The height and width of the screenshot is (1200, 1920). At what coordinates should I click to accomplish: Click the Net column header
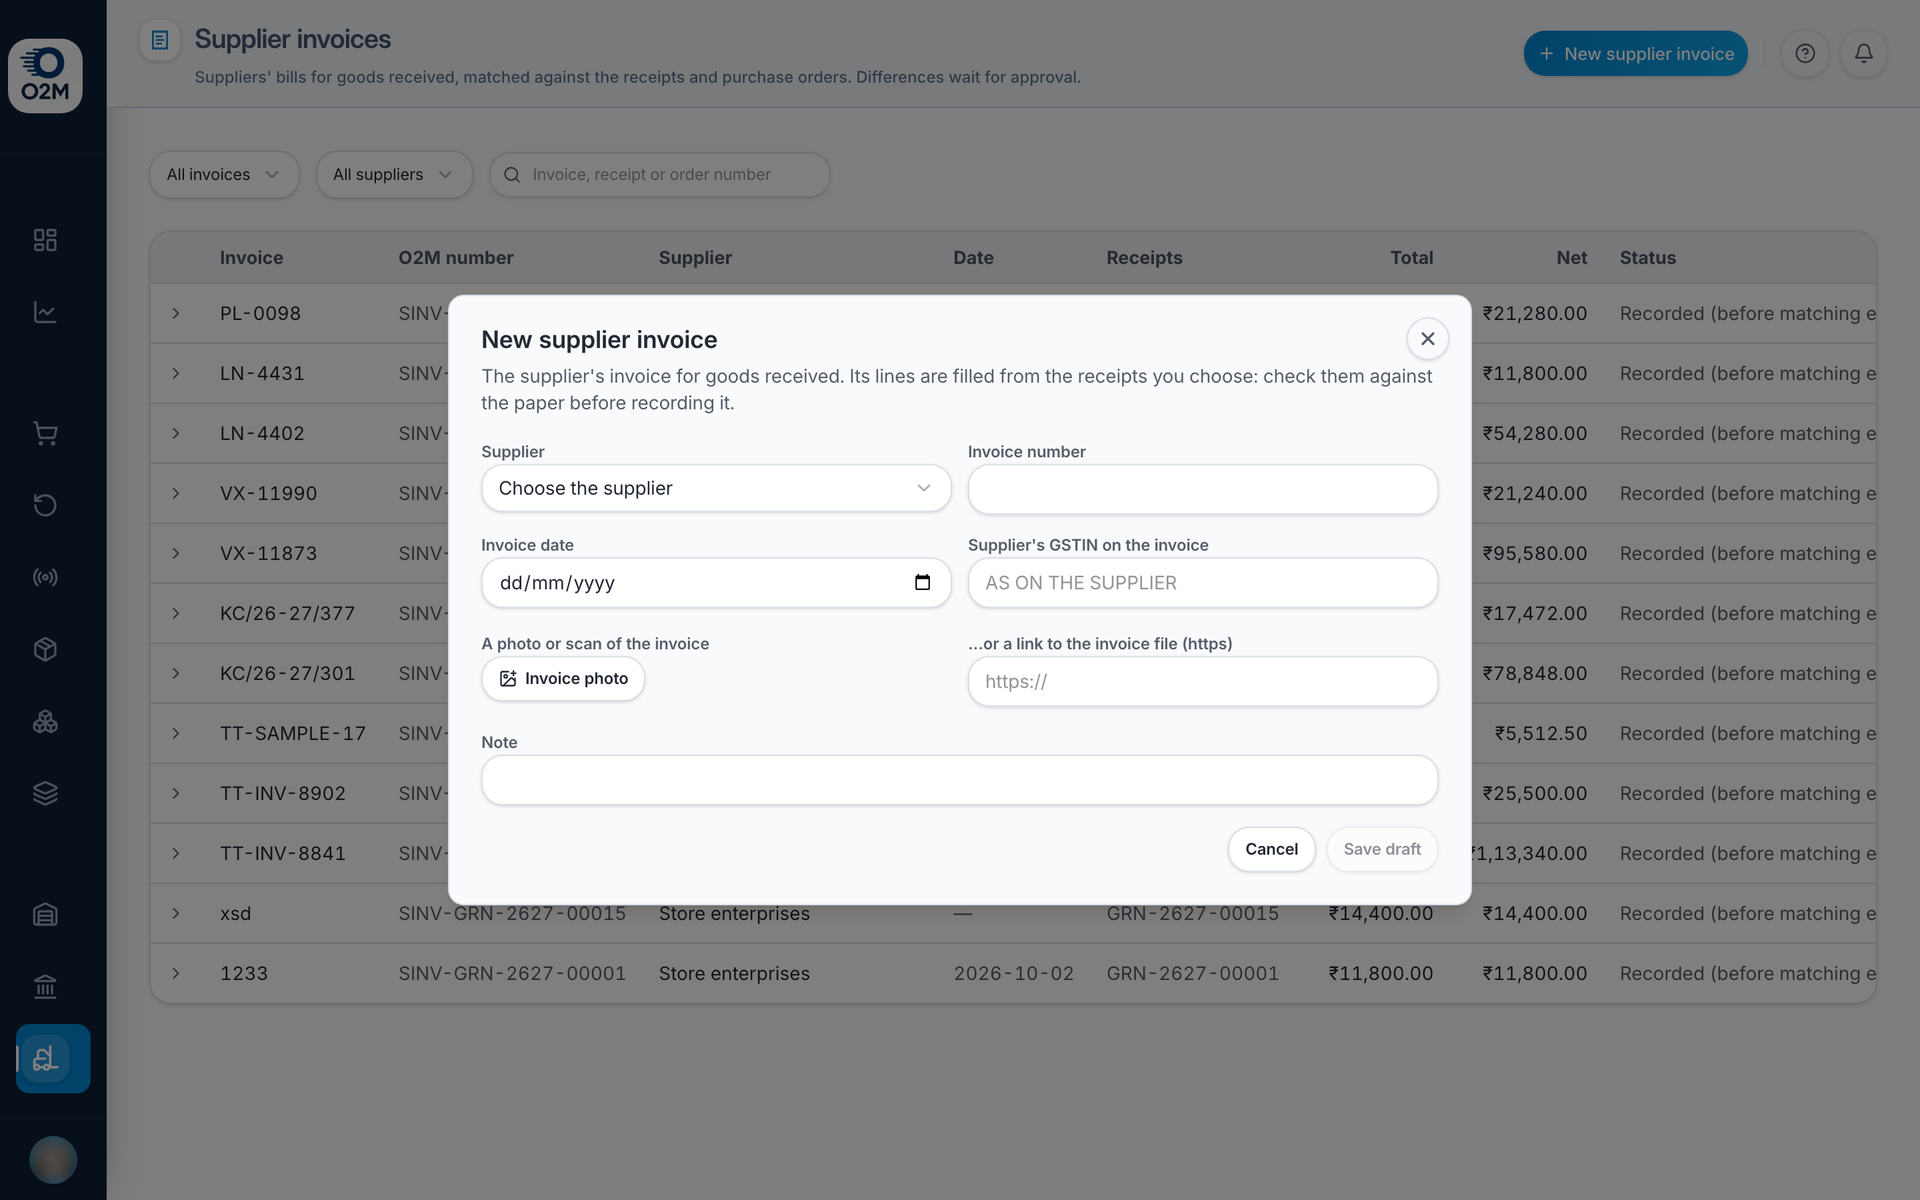(x=1571, y=258)
